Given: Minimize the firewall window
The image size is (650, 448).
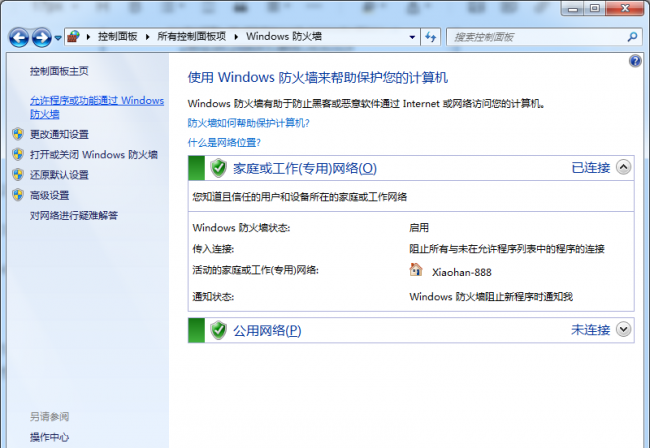Looking at the screenshot, I should [572, 8].
